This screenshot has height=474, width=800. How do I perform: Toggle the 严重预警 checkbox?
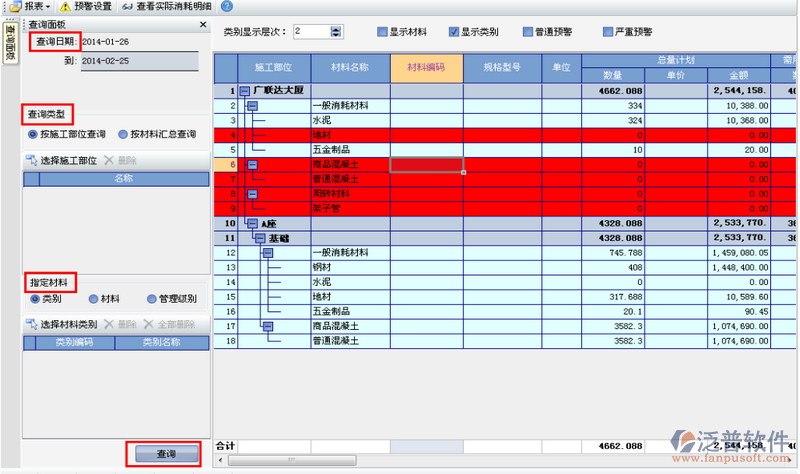tap(608, 32)
